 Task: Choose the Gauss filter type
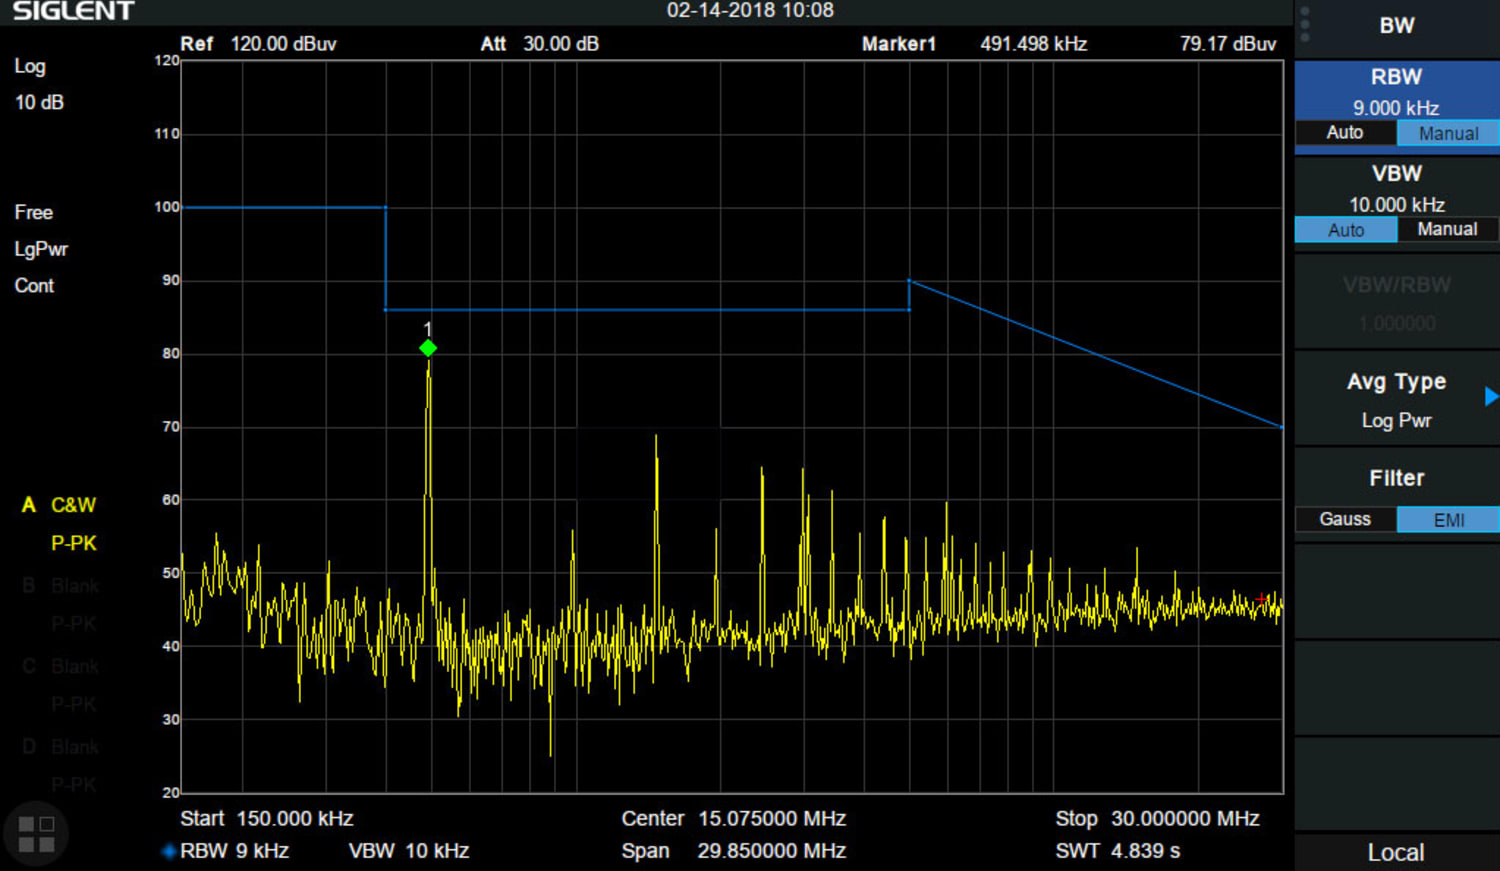1345,519
